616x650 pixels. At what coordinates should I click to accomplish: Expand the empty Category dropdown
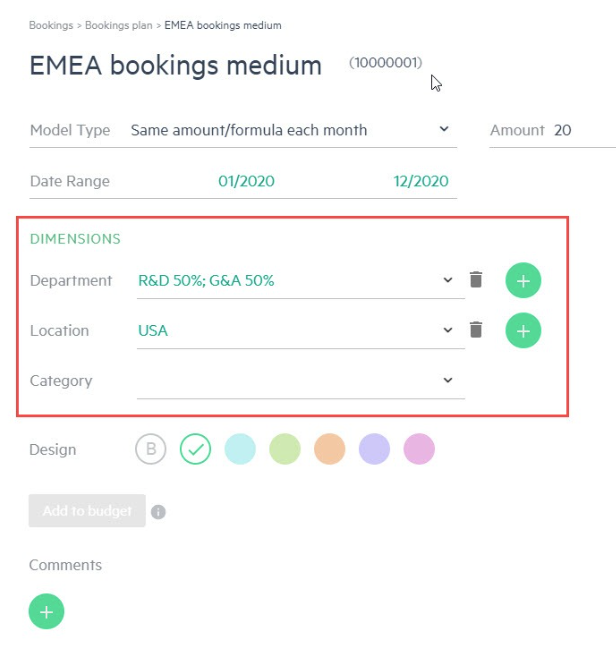pos(301,381)
